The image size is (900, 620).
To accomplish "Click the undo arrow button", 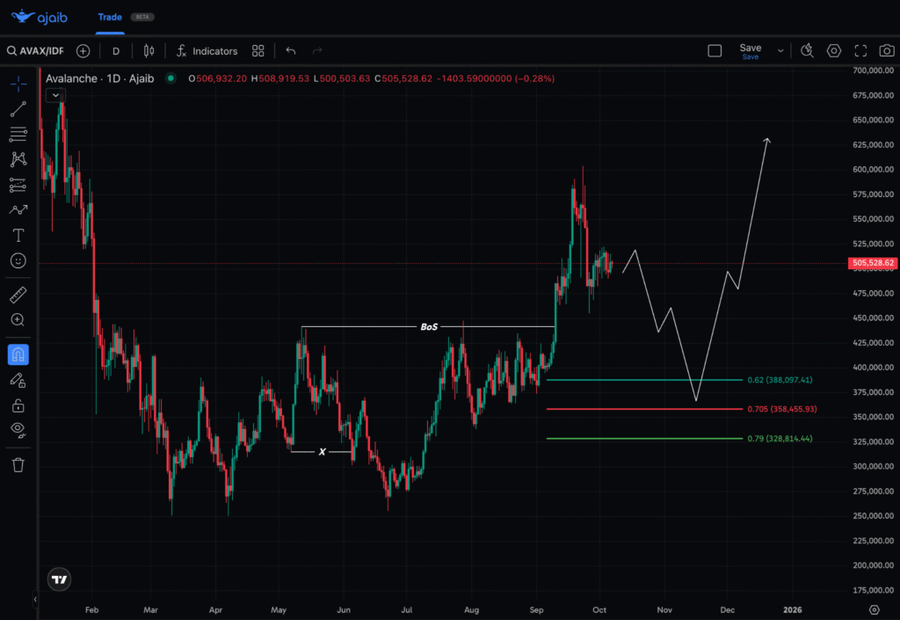I will 291,51.
